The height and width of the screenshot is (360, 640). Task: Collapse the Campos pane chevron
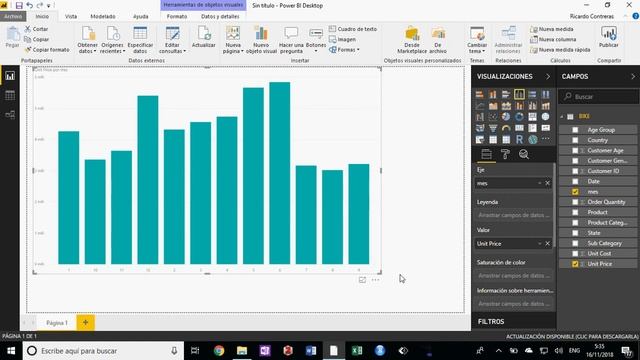(x=633, y=76)
